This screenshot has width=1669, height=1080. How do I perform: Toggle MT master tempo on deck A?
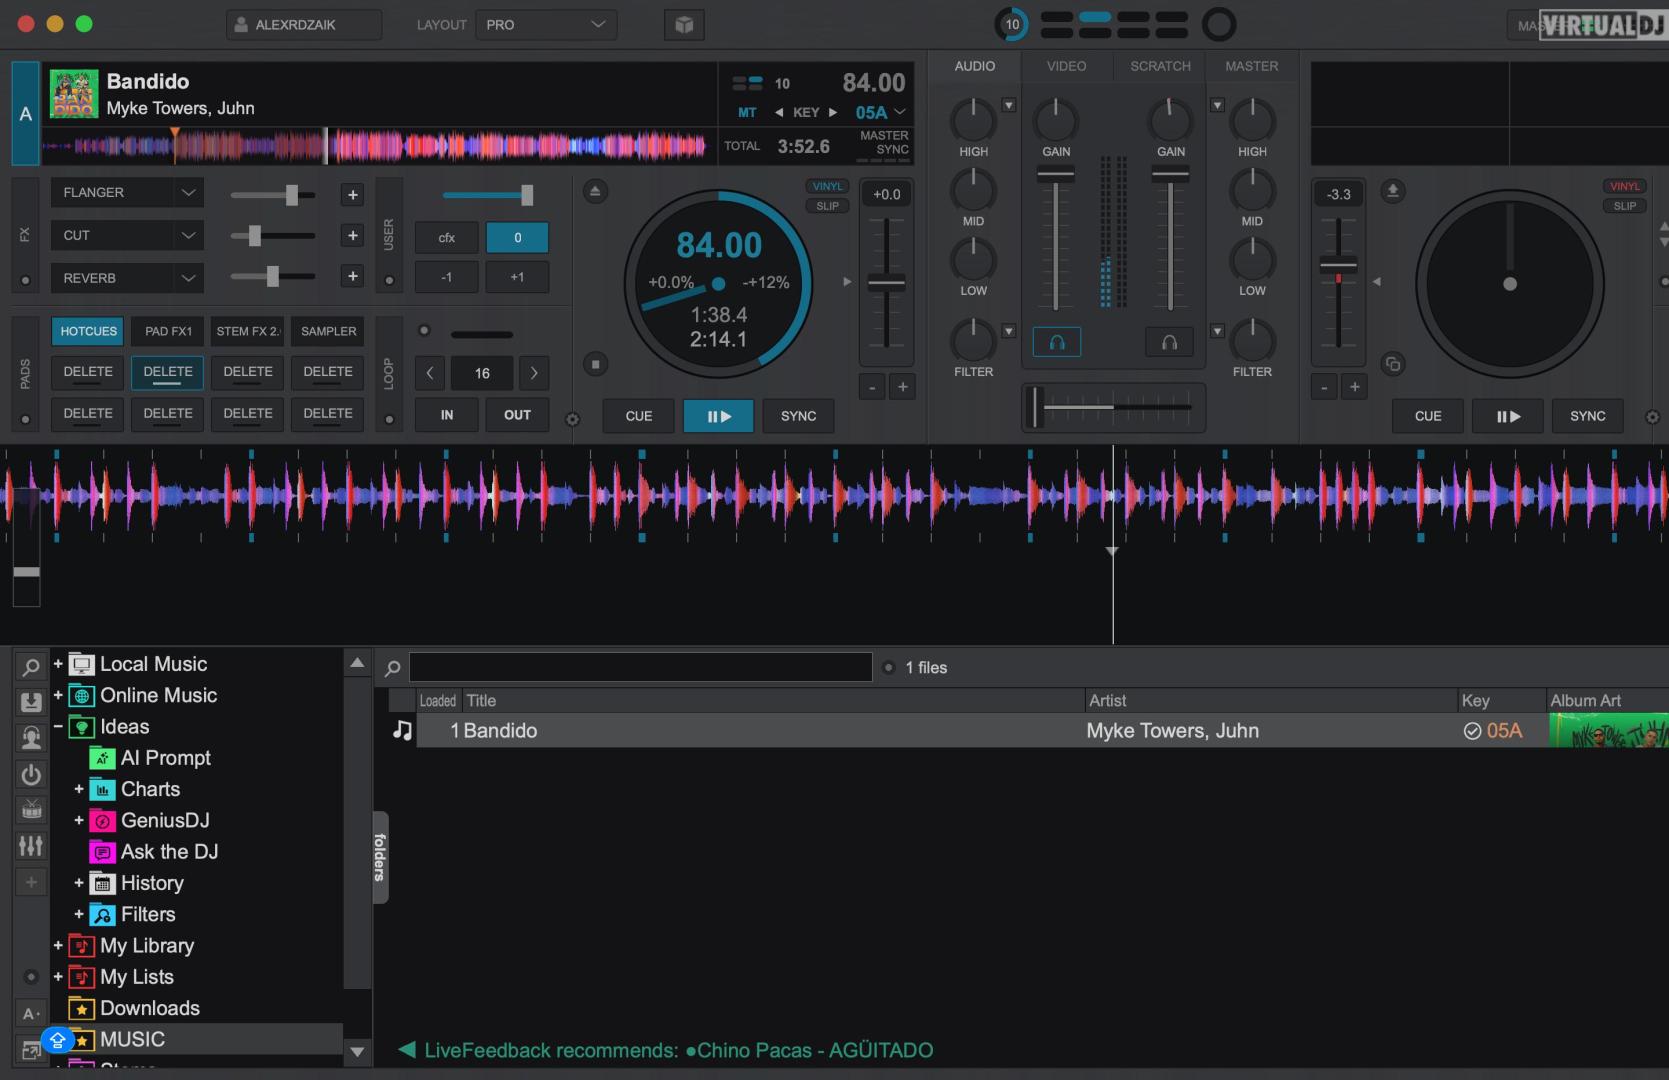[747, 113]
